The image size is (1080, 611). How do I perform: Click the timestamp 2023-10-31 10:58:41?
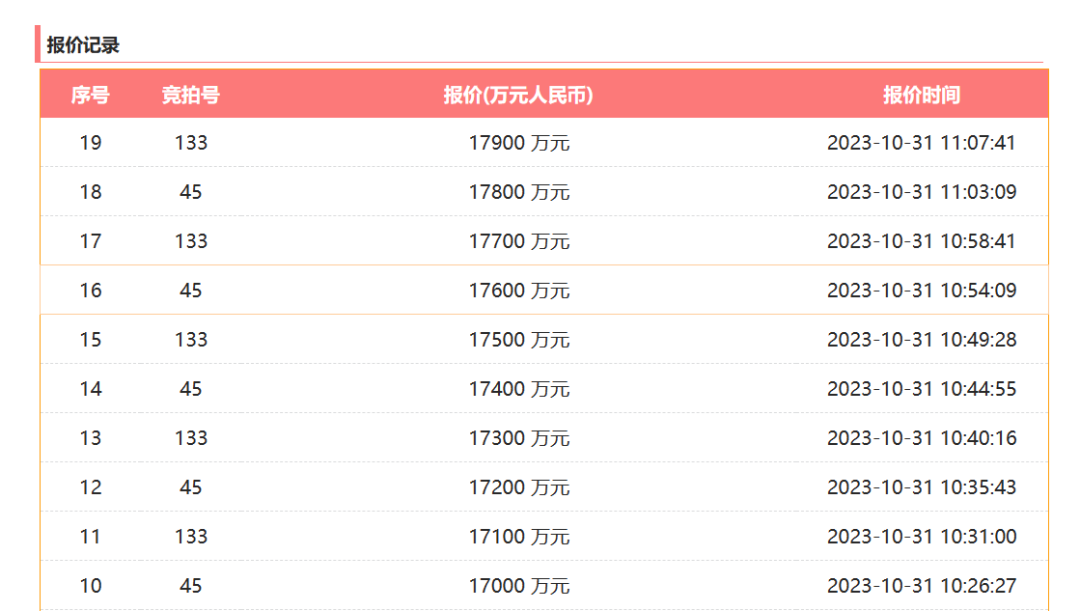point(921,241)
